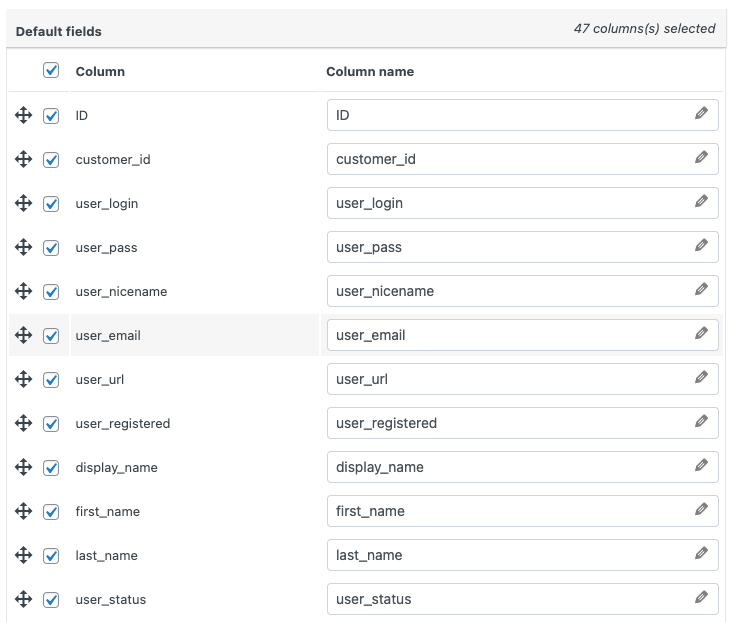Screen dimensions: 736x622
Task: Click the pencil icon for the first_name column name
Action: [701, 509]
